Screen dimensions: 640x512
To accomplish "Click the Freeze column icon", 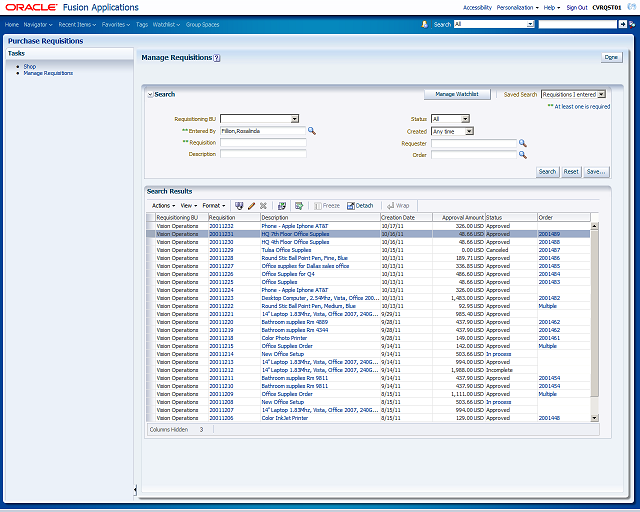I will (x=327, y=206).
